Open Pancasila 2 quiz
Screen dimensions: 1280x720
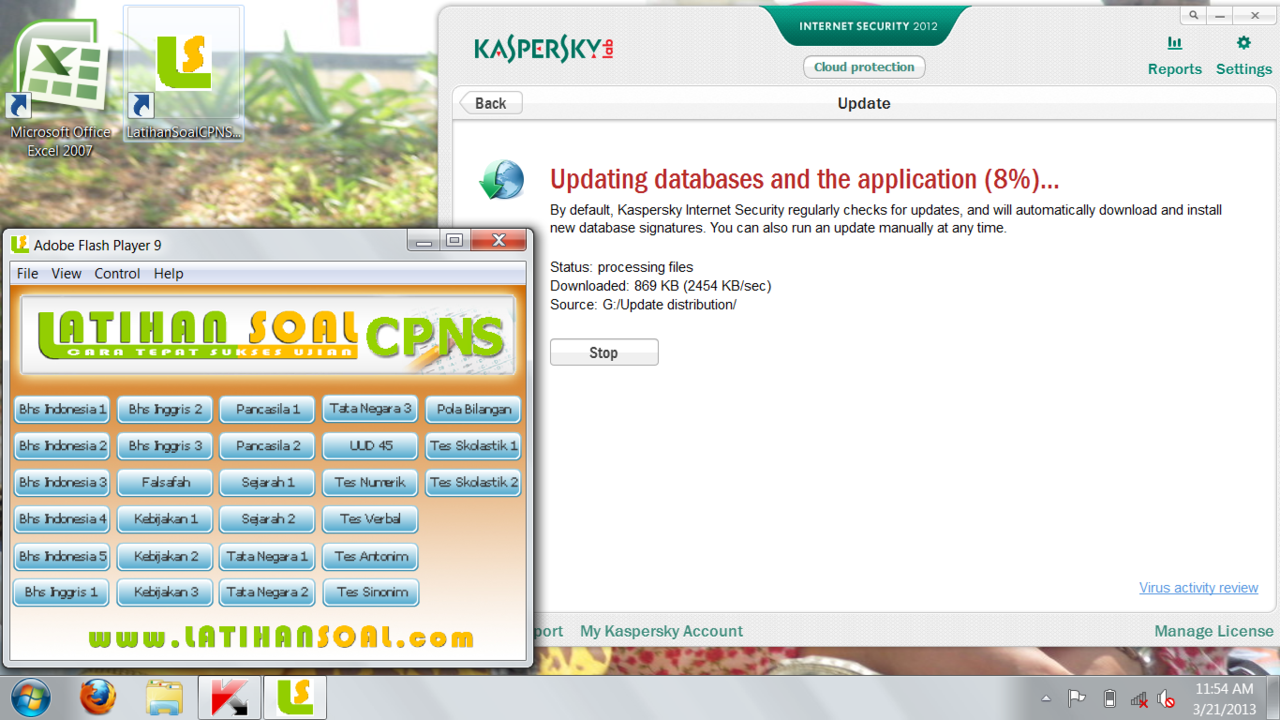coord(268,445)
